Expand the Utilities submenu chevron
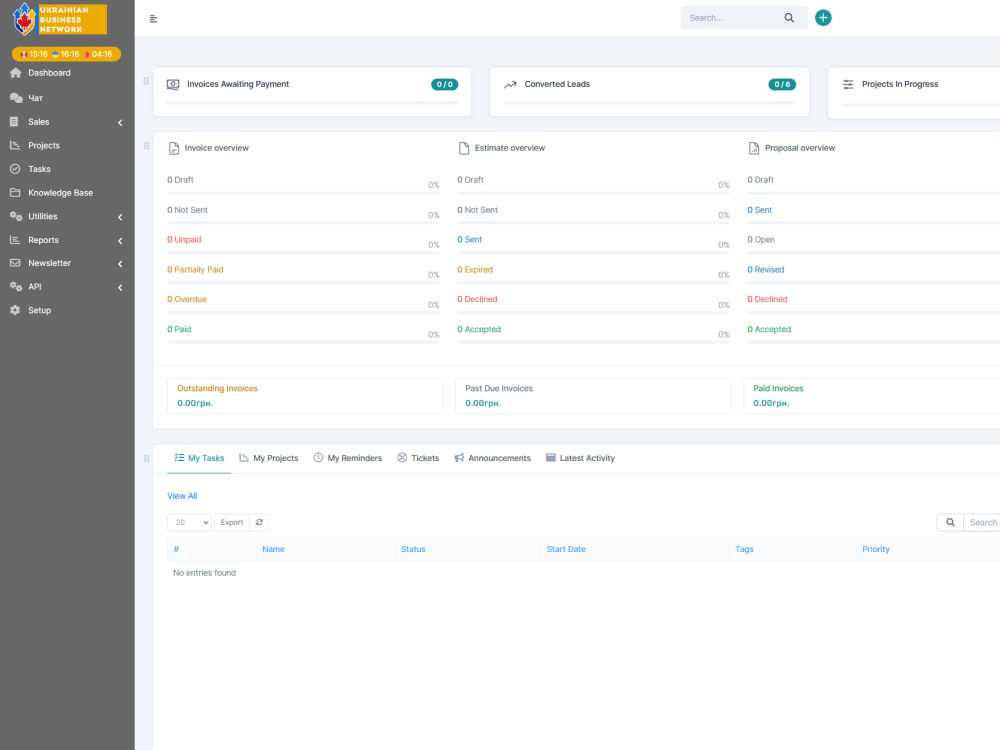The height and width of the screenshot is (750, 1000). pos(120,217)
